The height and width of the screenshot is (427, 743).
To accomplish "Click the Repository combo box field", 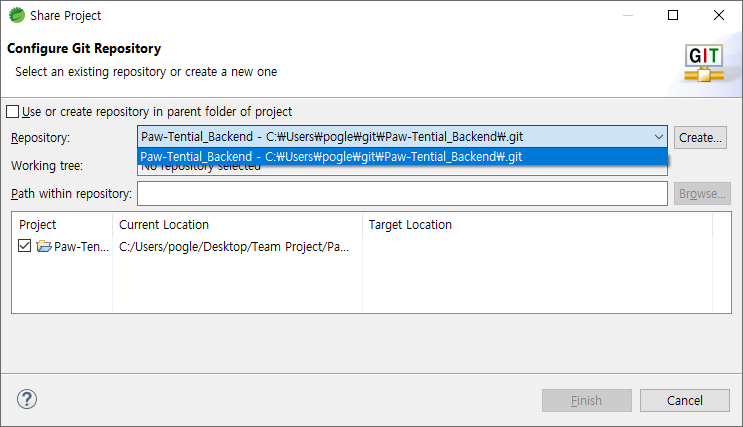I will pos(402,137).
